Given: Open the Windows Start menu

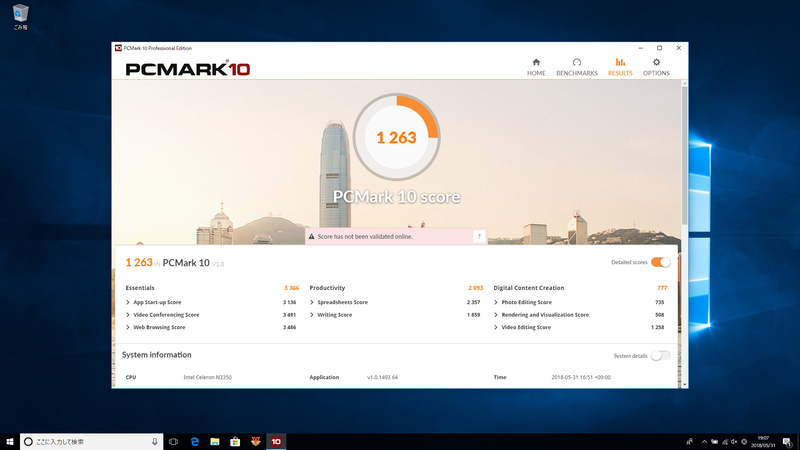Looking at the screenshot, I should click(x=10, y=441).
